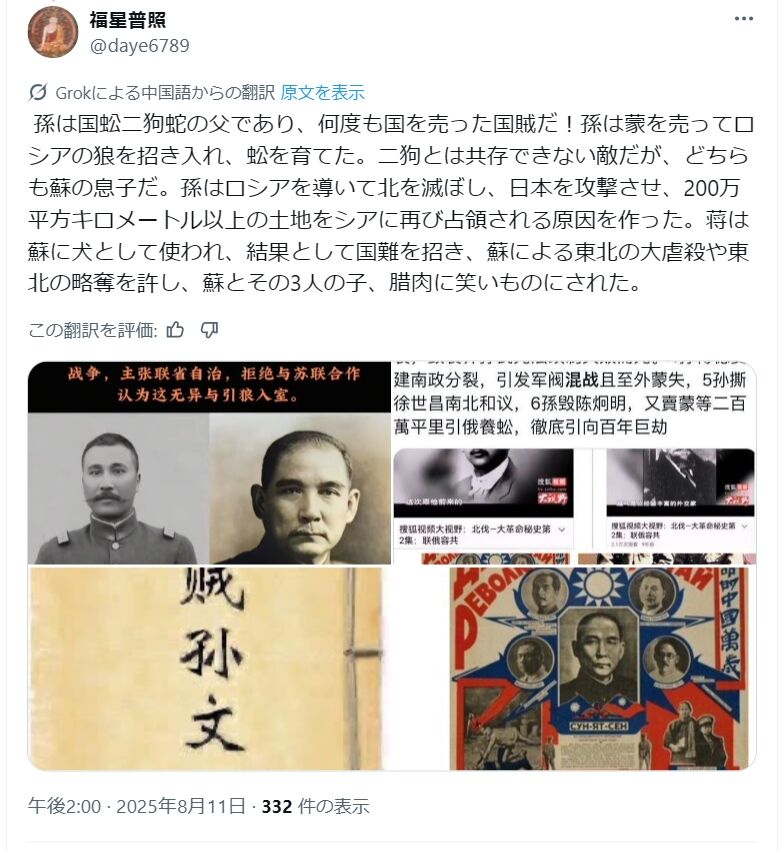Viewport: 781px width, 853px height.
Task: Open the three-dot more options menu
Action: [743, 19]
